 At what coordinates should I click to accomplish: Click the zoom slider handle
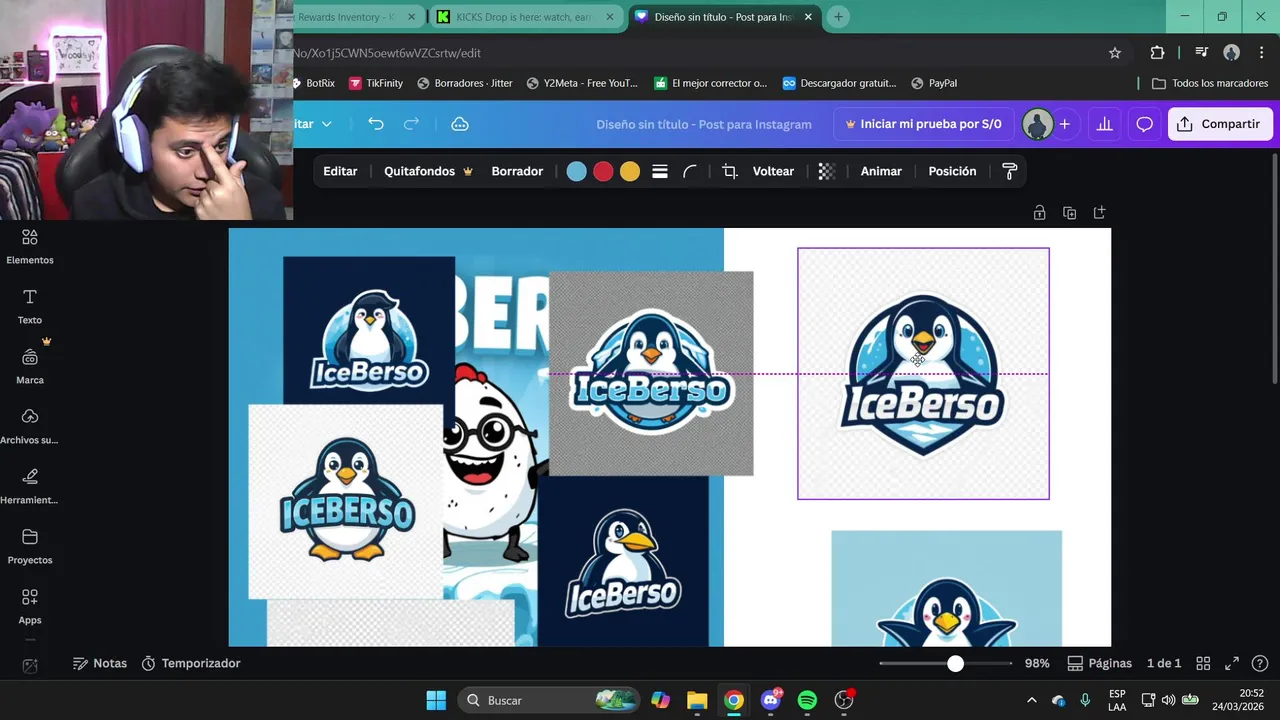(x=955, y=663)
